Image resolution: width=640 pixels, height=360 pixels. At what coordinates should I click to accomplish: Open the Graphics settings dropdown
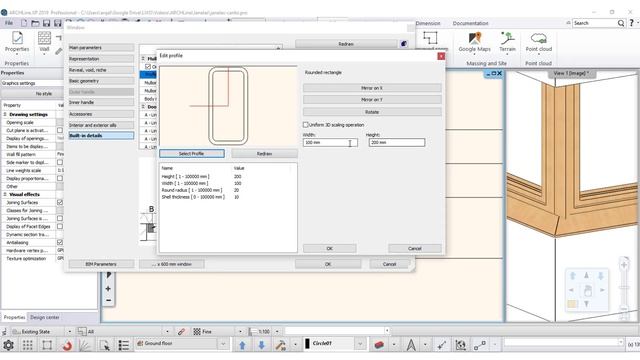31,83
